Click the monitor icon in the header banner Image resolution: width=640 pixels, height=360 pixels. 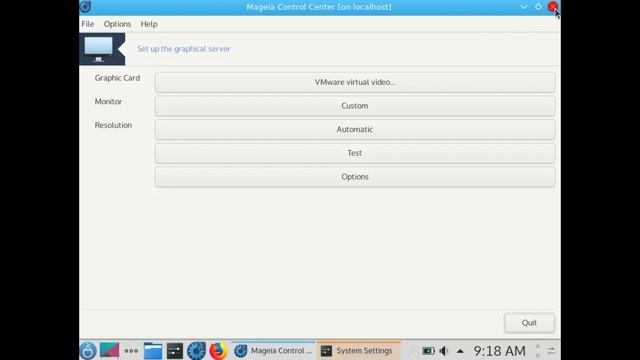(x=98, y=49)
